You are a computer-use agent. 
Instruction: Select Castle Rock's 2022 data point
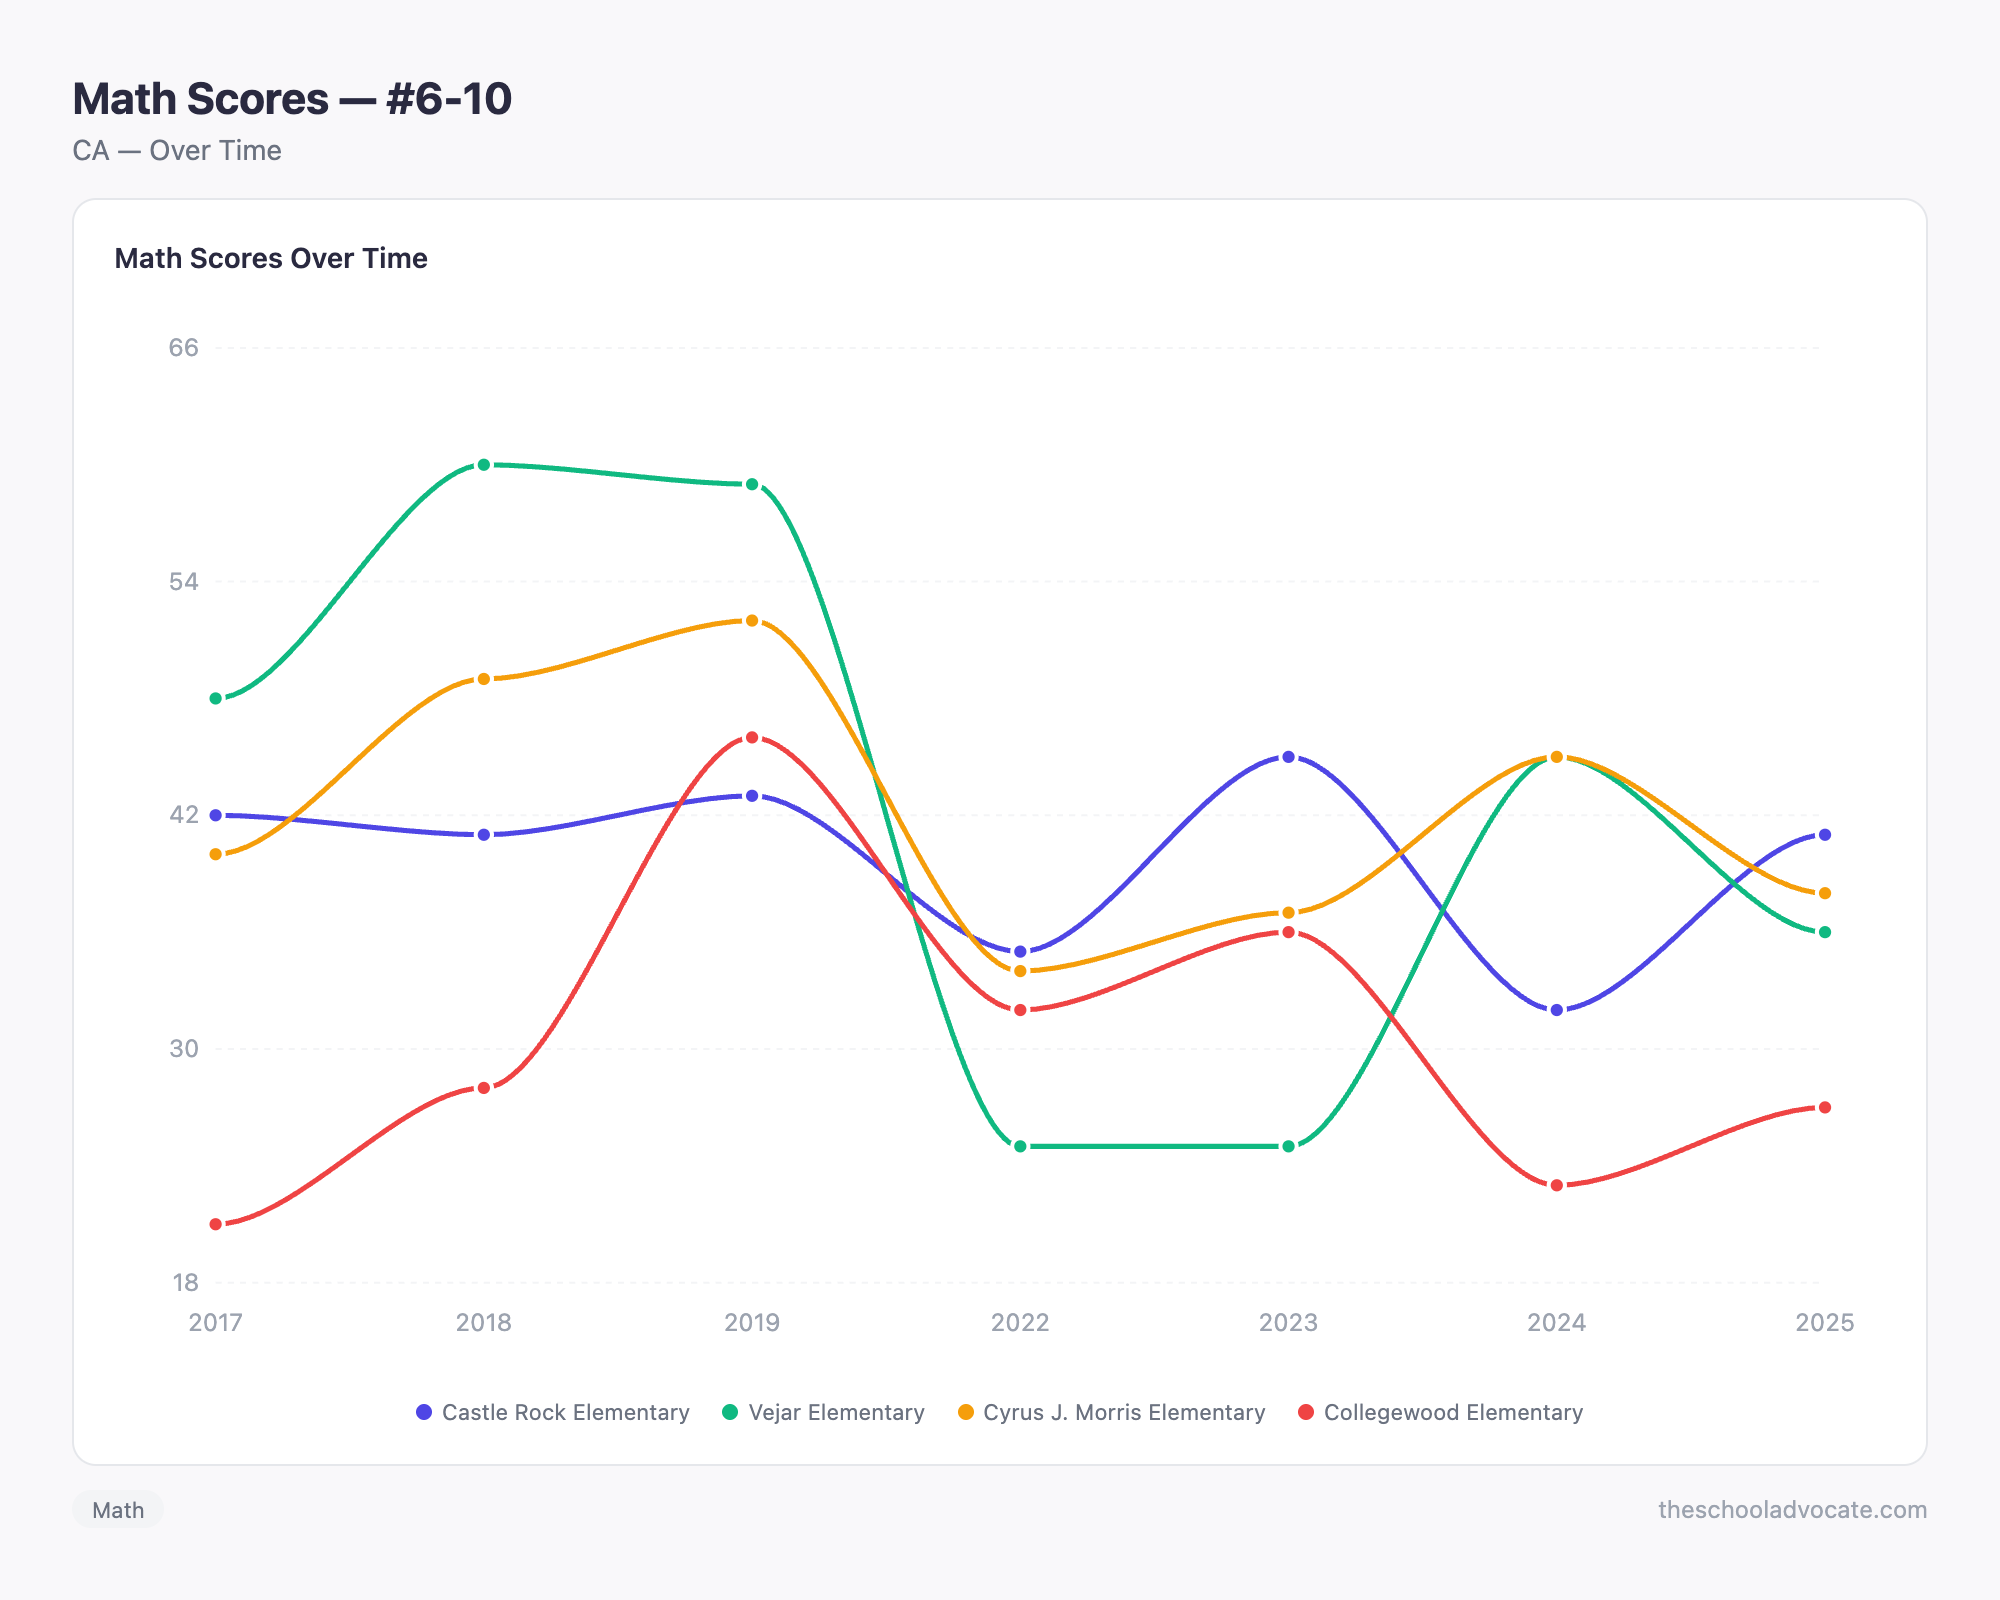1020,952
